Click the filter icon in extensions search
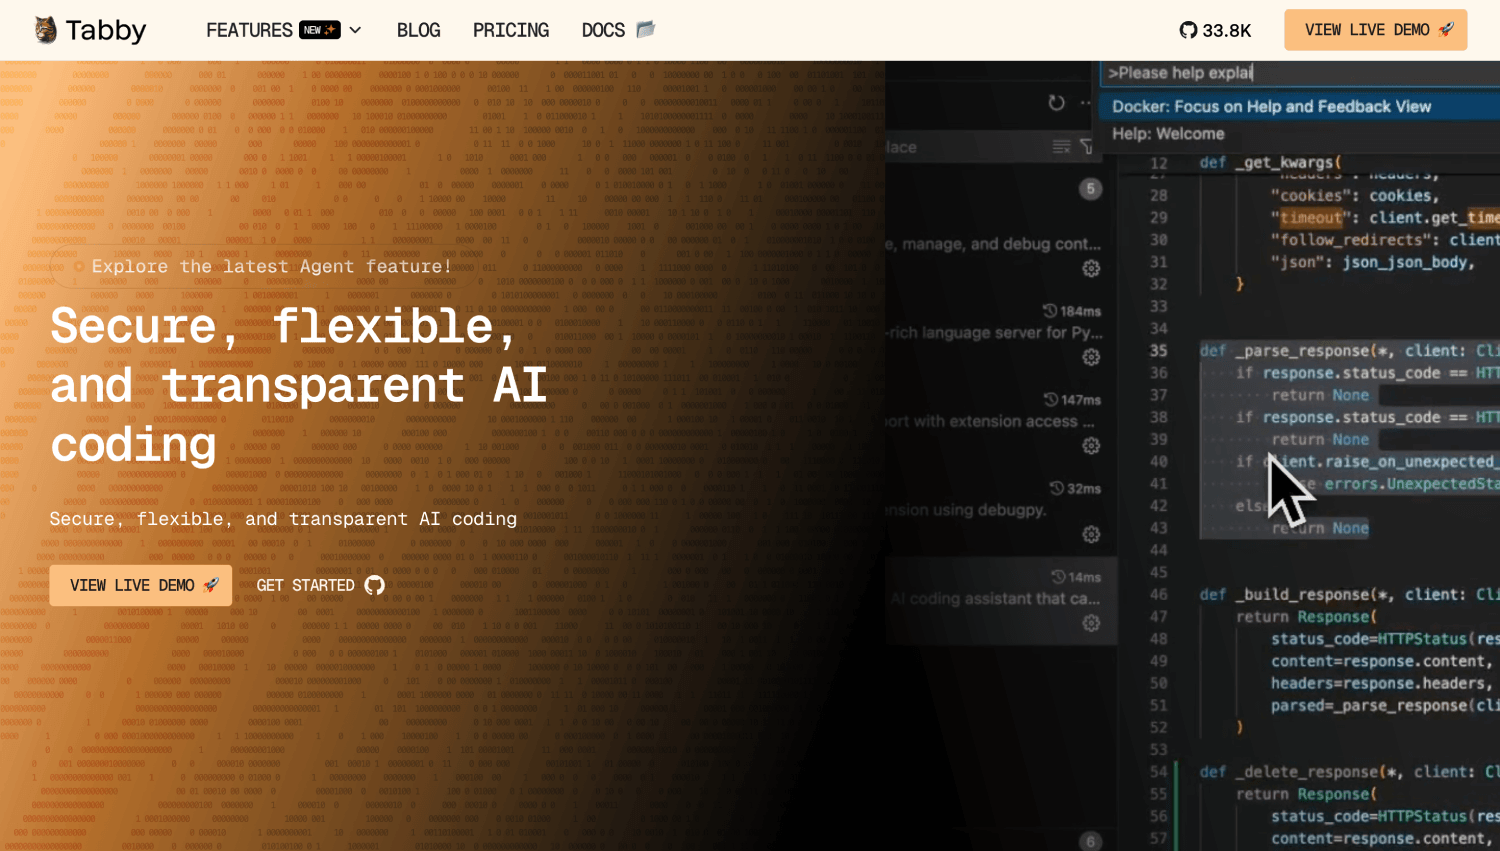This screenshot has width=1500, height=851. pos(1087,147)
